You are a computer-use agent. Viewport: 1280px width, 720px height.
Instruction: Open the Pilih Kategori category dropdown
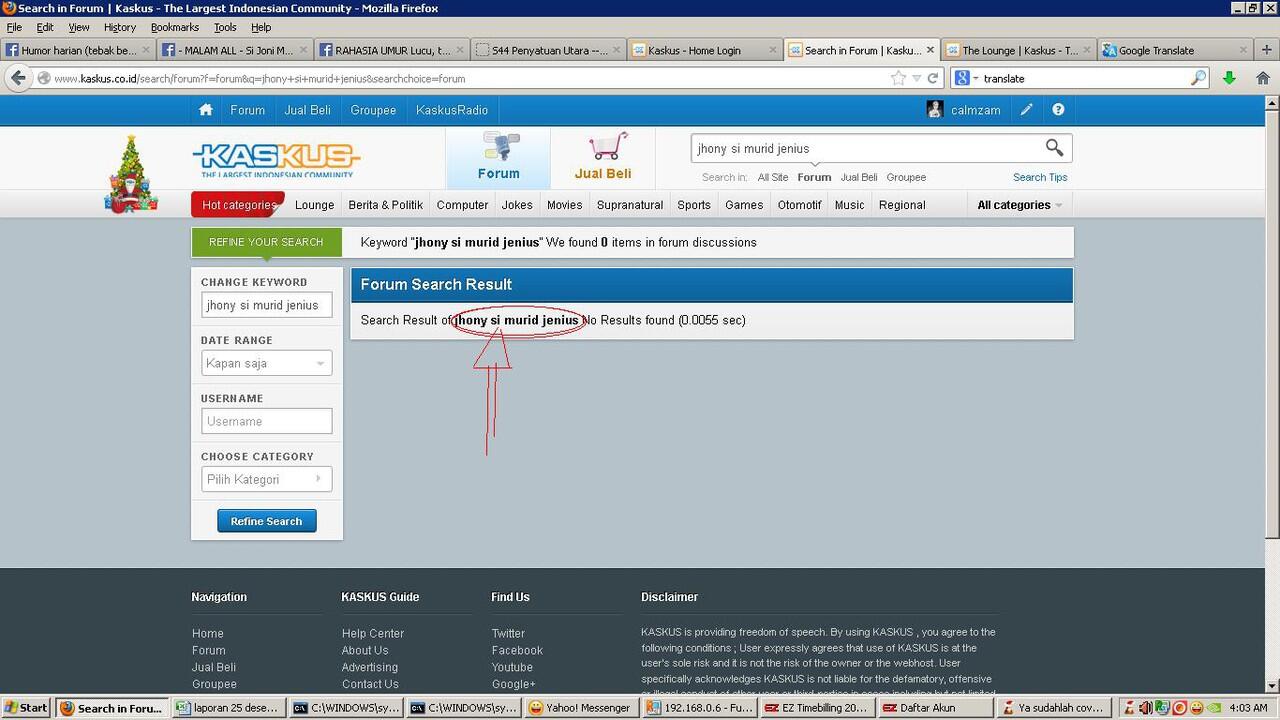tap(266, 479)
